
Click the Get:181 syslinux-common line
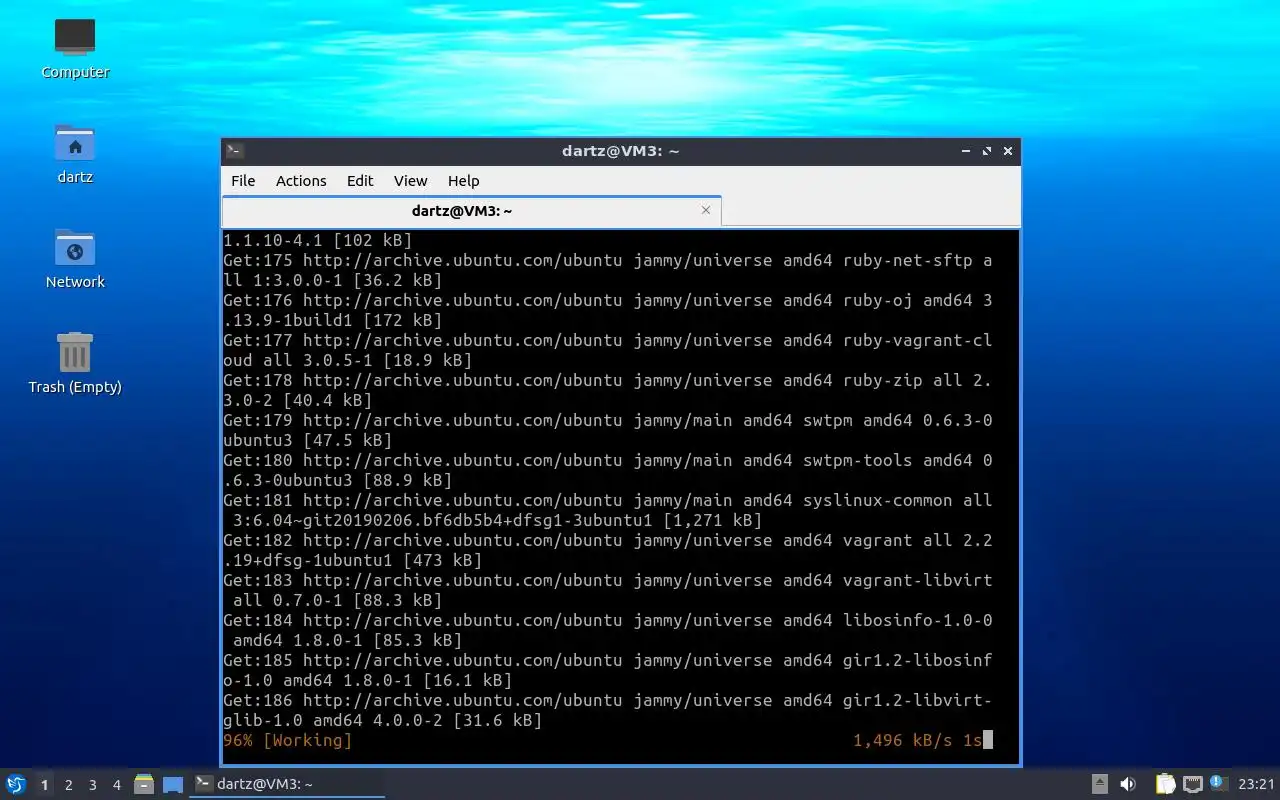click(x=607, y=510)
